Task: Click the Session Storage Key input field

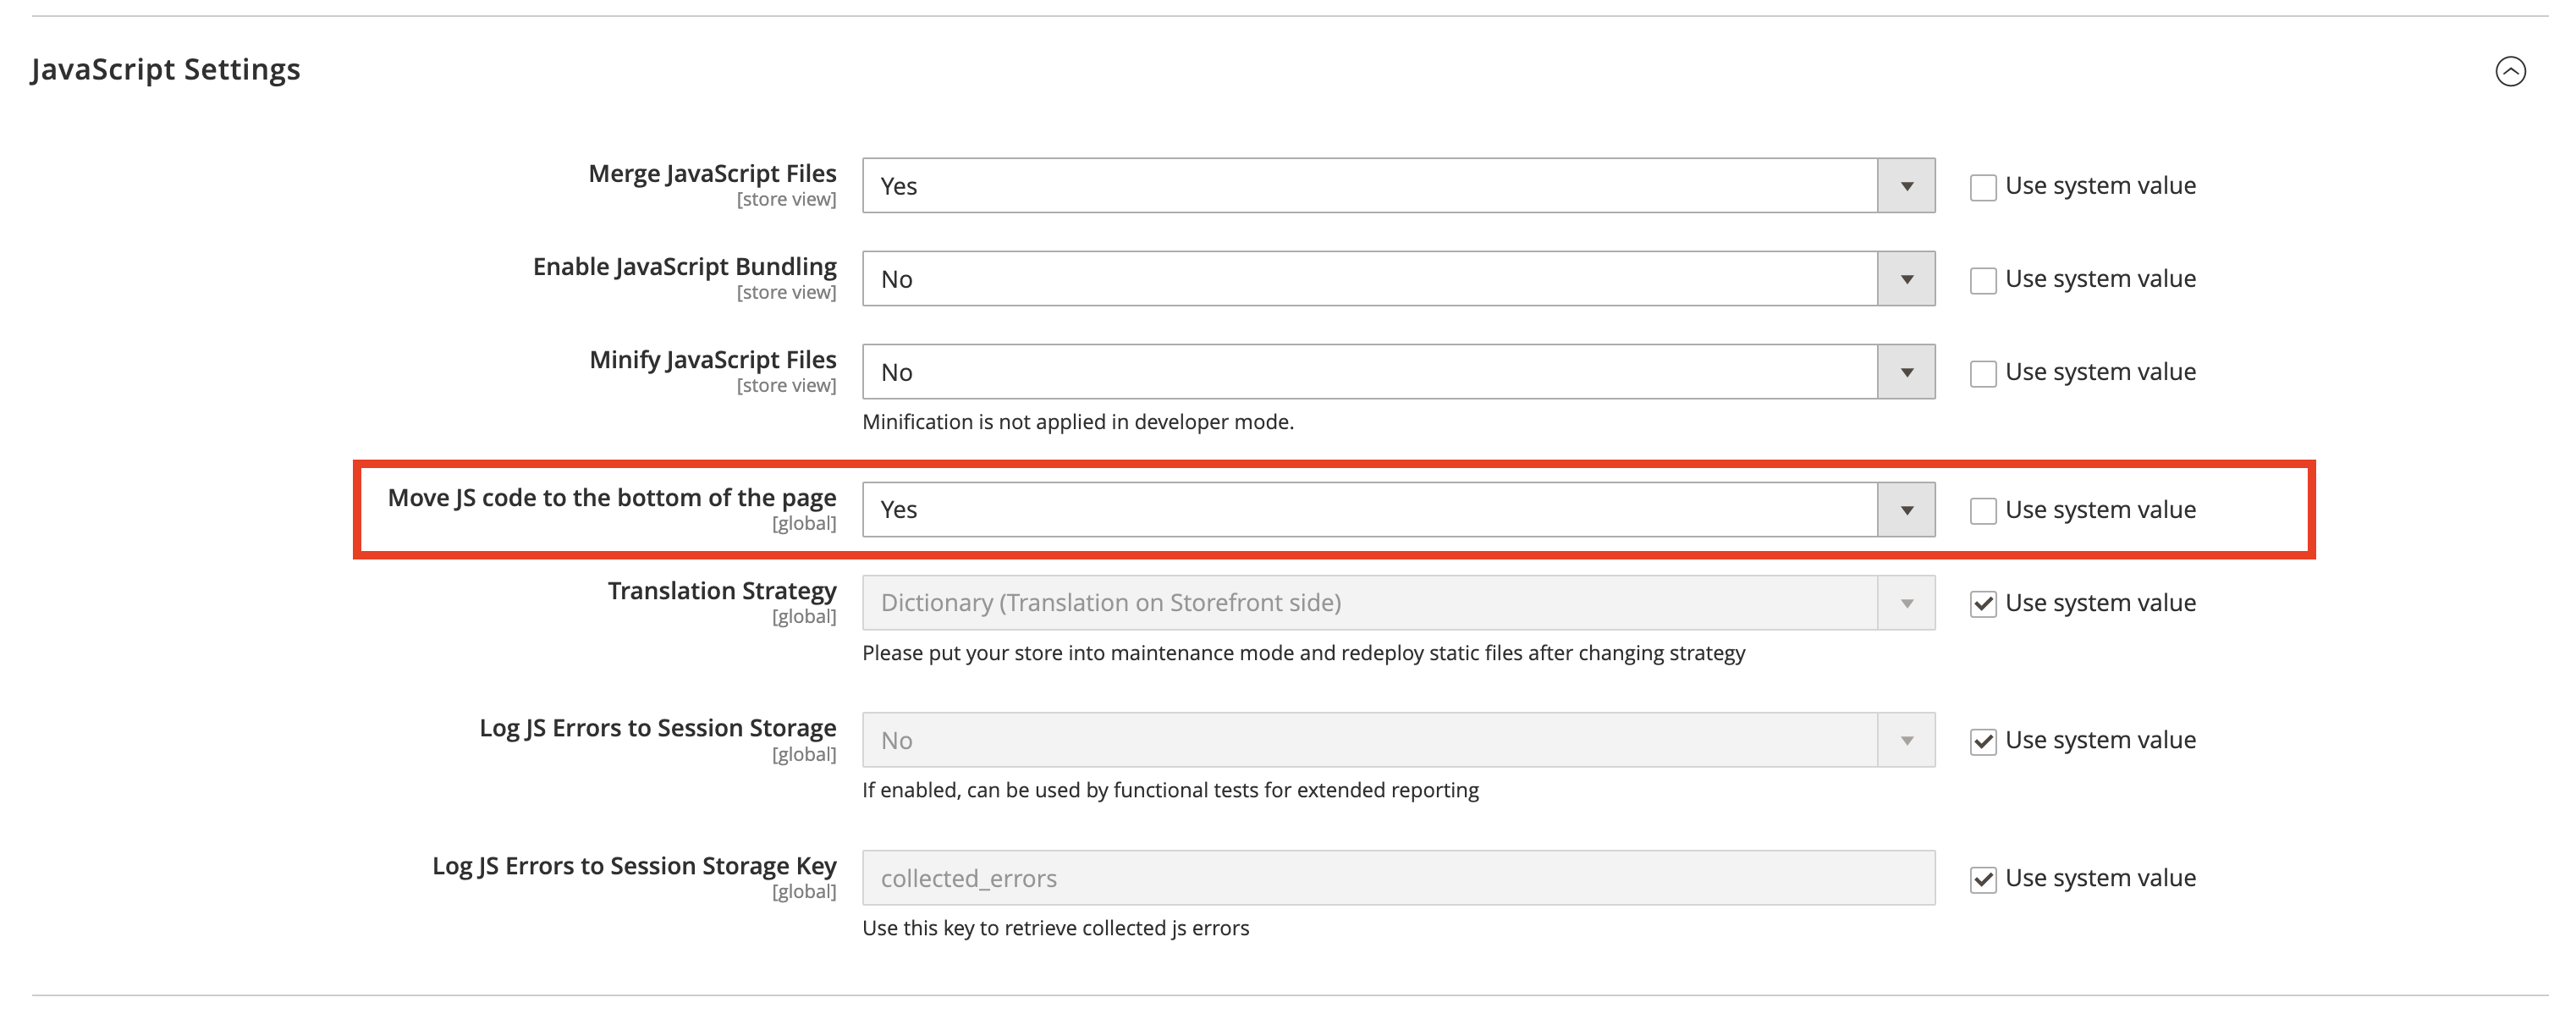Action: 1300,877
